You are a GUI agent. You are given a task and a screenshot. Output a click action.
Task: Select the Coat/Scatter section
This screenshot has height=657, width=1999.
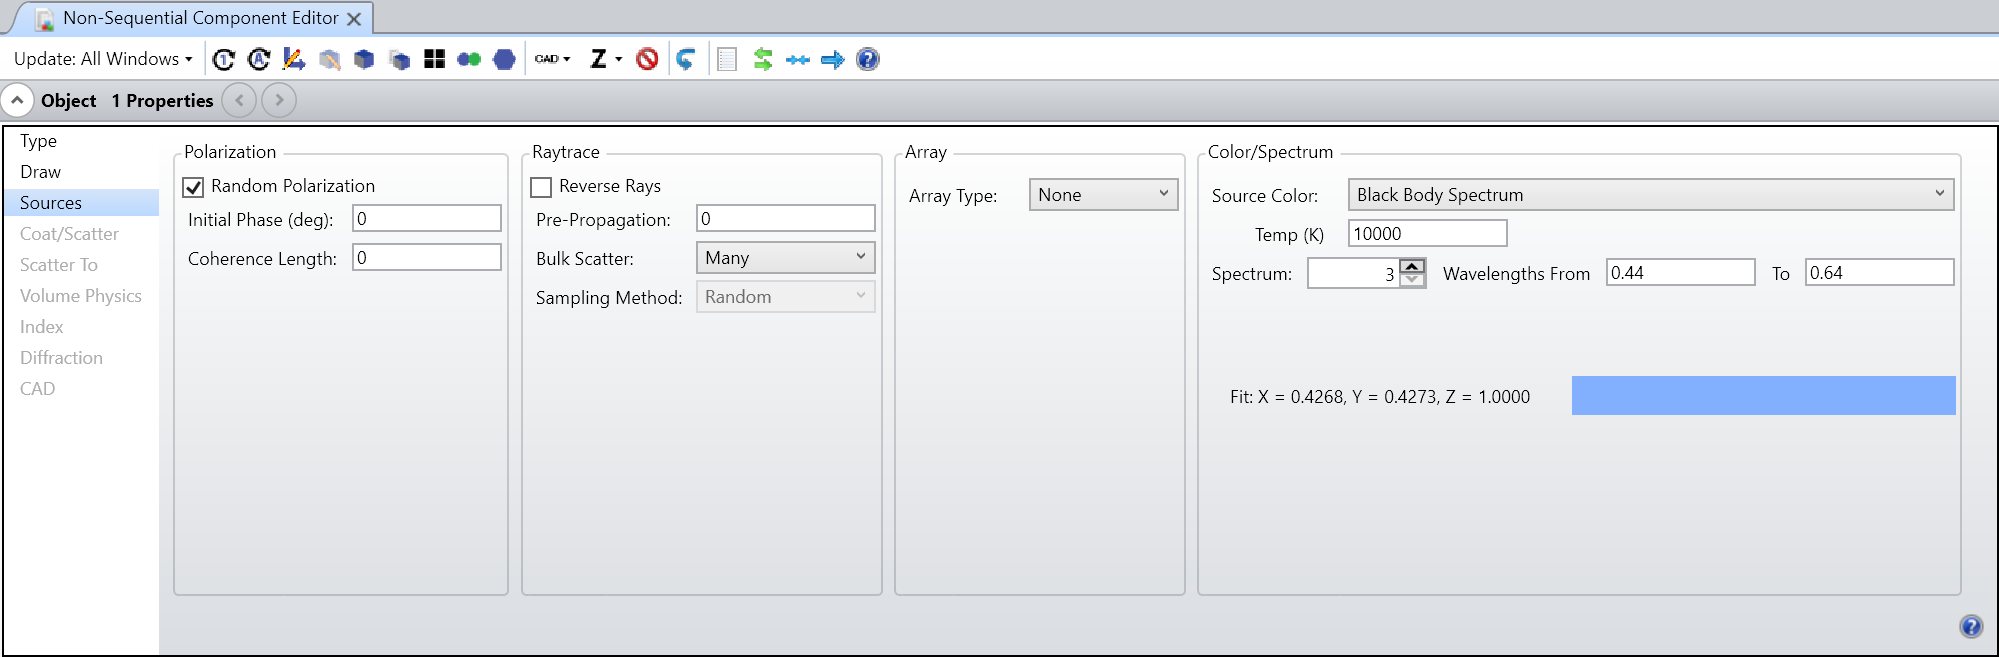coord(81,234)
